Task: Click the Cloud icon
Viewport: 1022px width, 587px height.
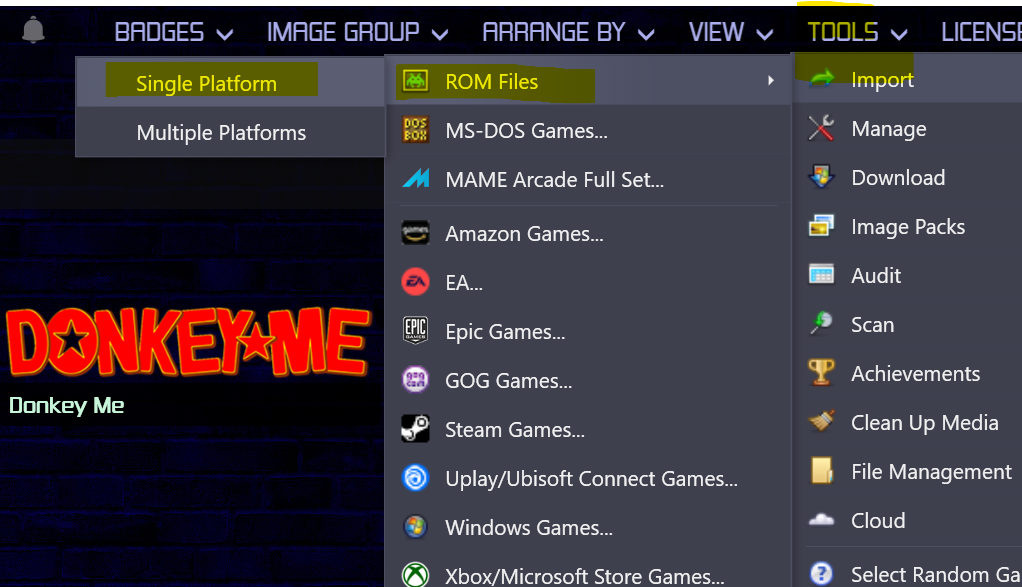Action: pyautogui.click(x=821, y=519)
